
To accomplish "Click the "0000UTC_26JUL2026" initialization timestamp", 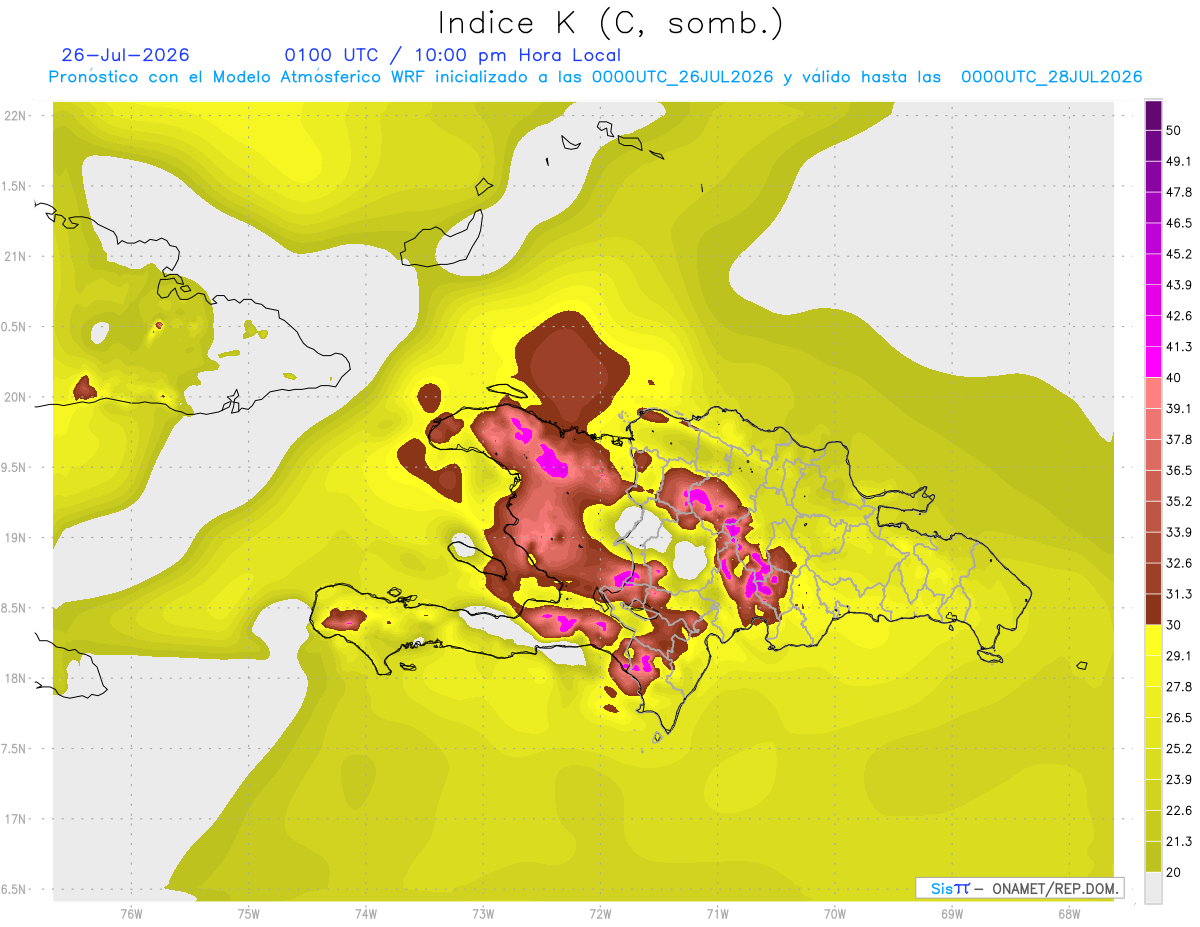I will [x=682, y=77].
